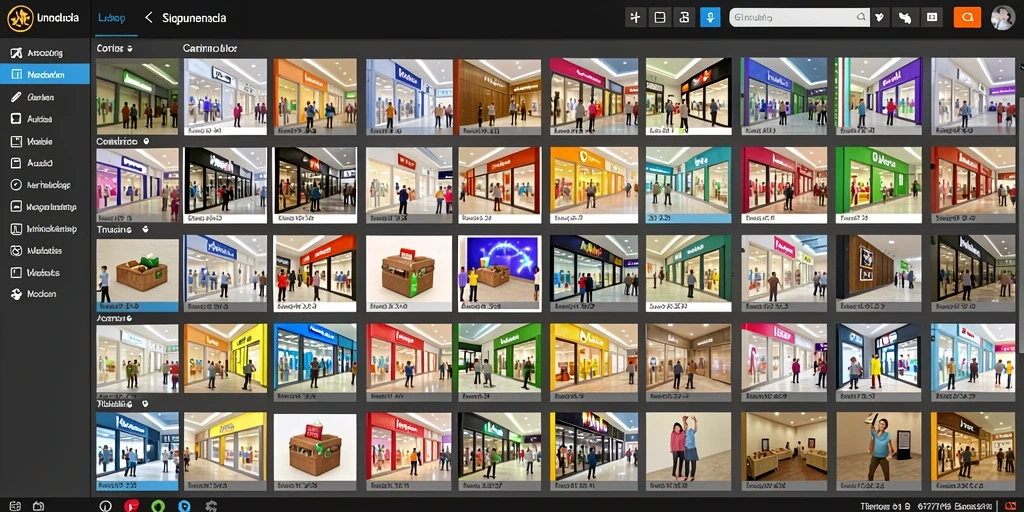Collapse the Conidrice section arrow
1024x512 pixels.
[146, 141]
